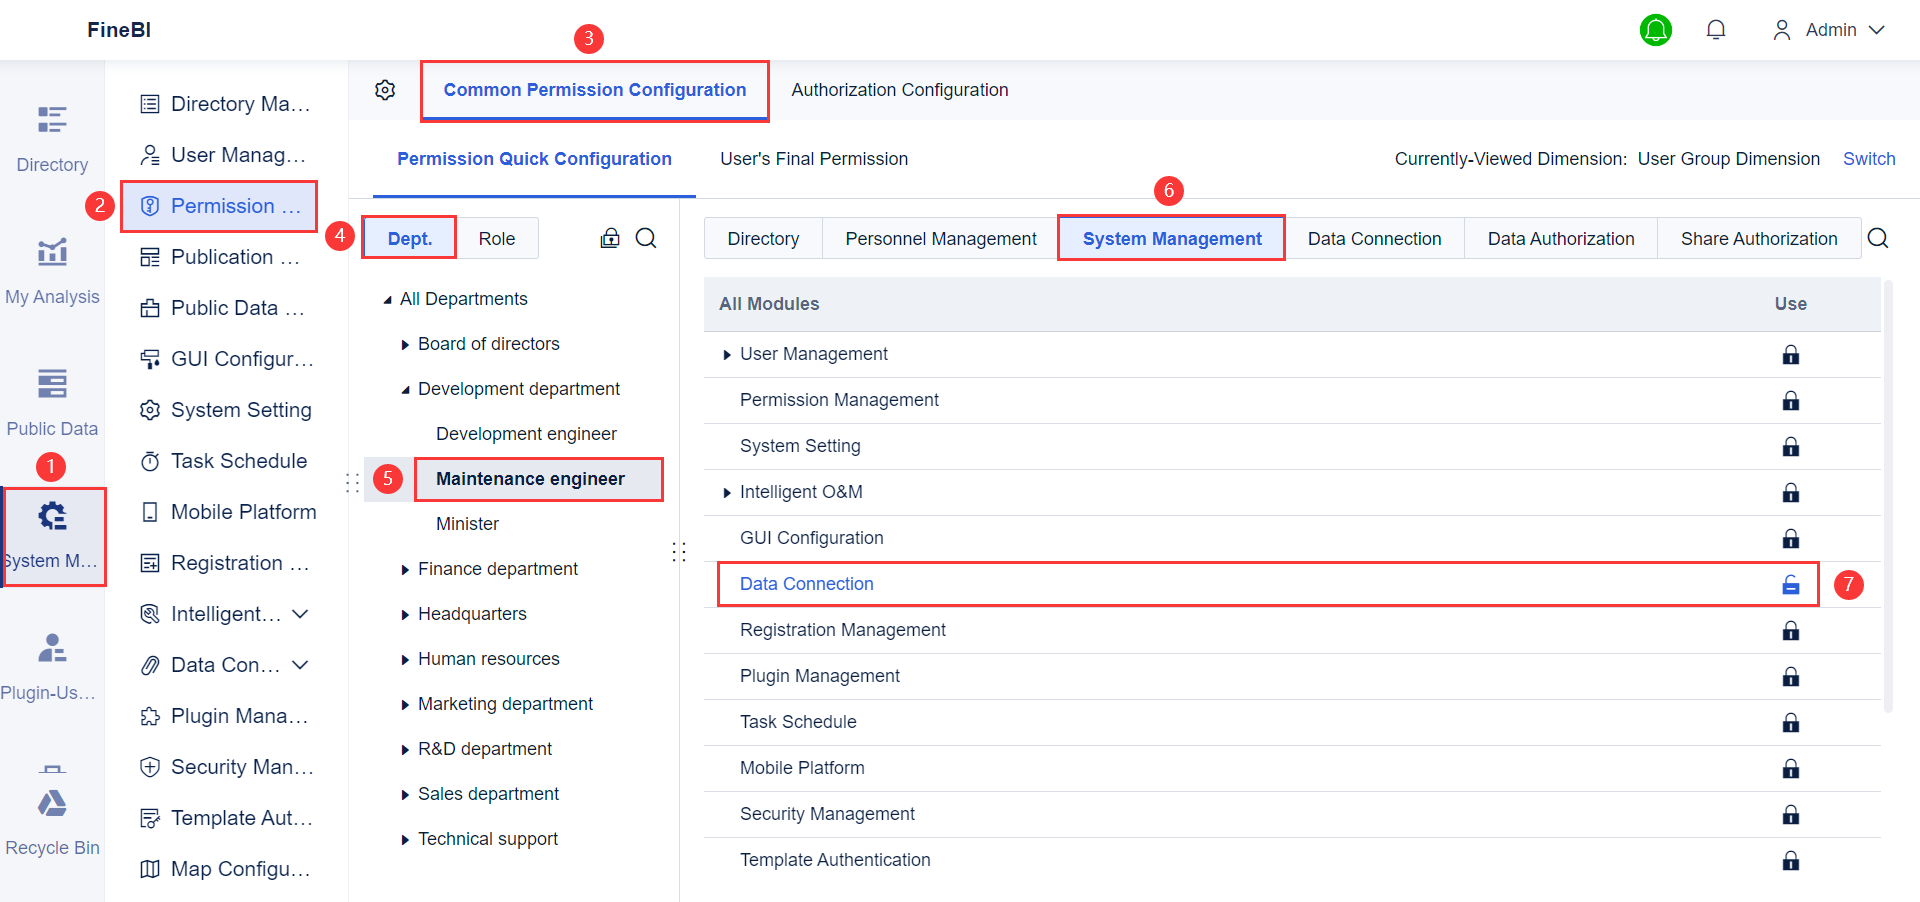Image resolution: width=1920 pixels, height=902 pixels.
Task: Click the search icon in department panel
Action: (646, 238)
